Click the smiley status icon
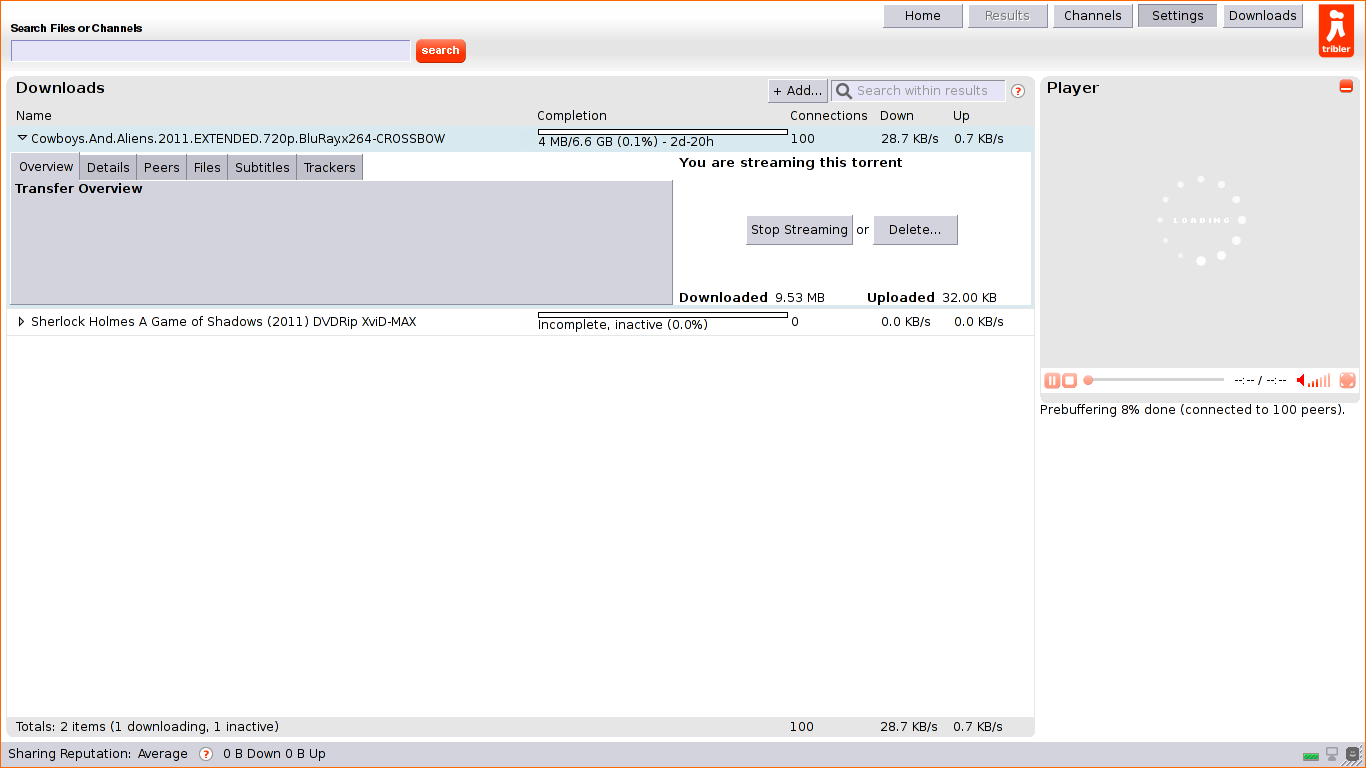This screenshot has width=1366, height=768. click(1353, 754)
